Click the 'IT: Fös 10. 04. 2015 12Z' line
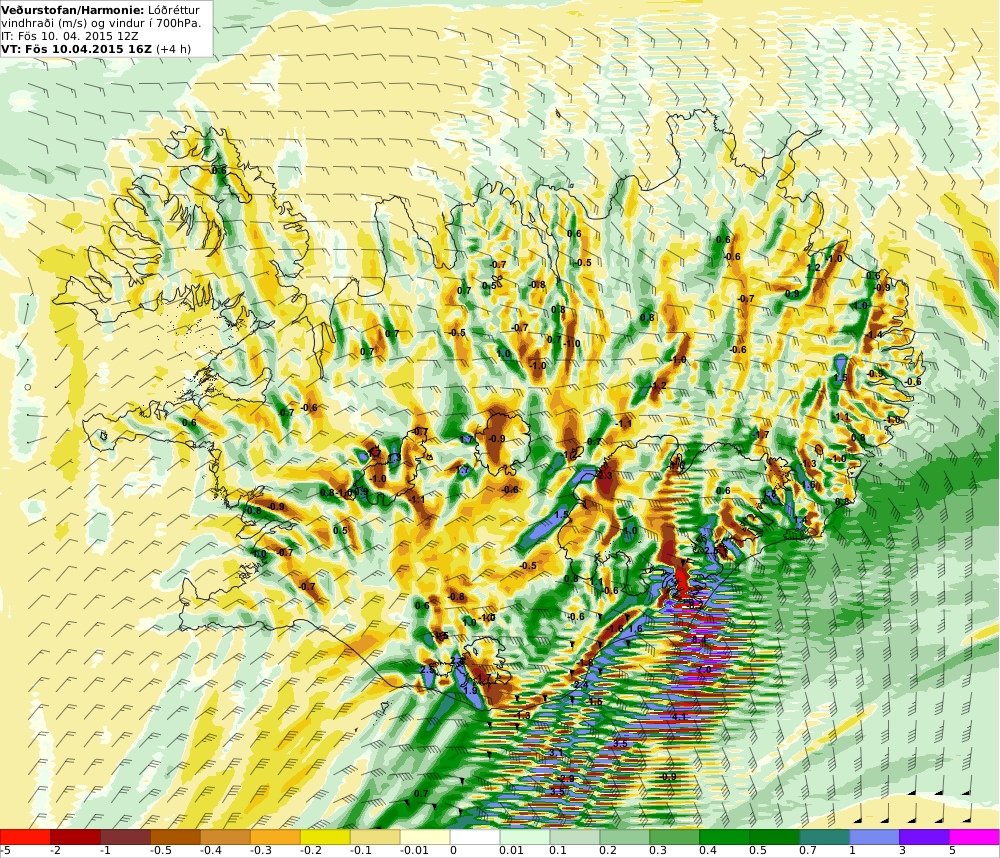1000x858 pixels. pyautogui.click(x=70, y=36)
